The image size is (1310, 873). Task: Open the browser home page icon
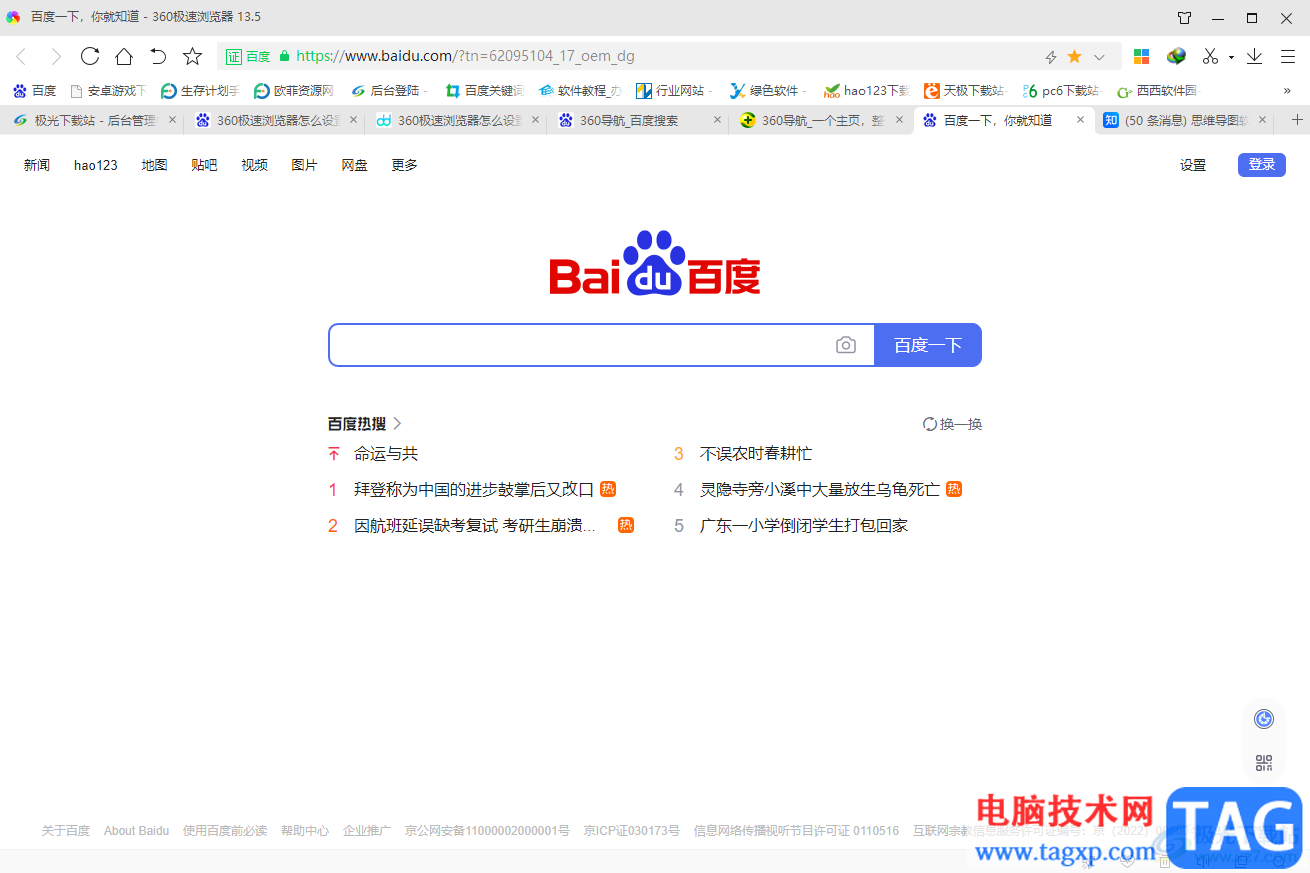pos(124,56)
